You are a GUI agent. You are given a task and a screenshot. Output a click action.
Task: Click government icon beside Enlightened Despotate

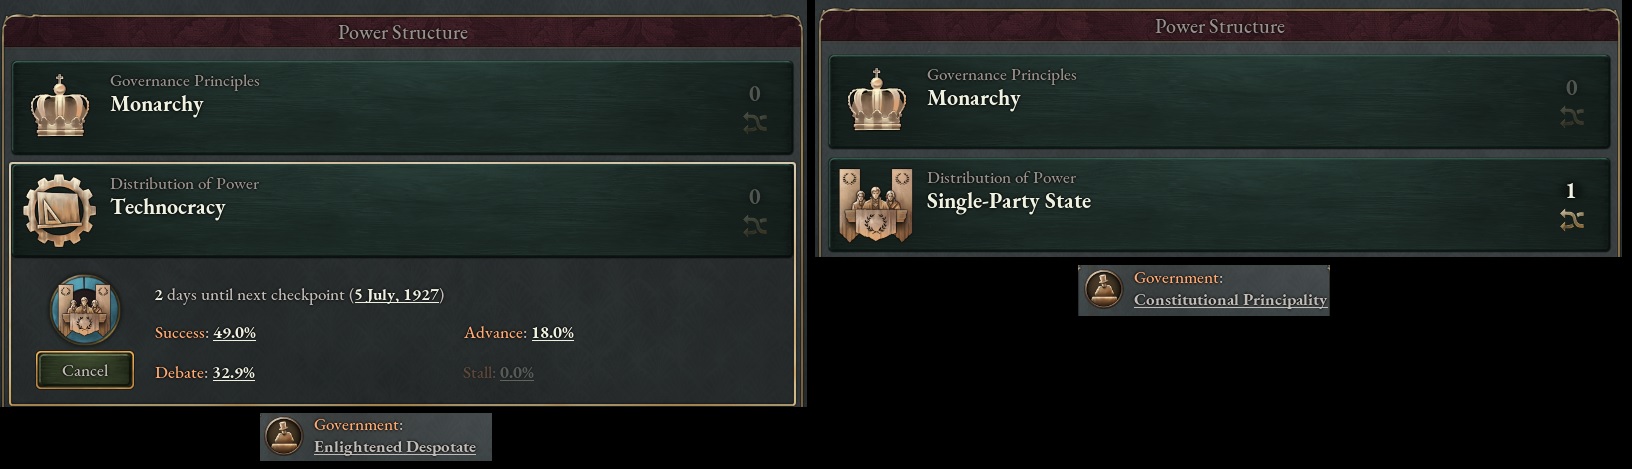coord(284,437)
